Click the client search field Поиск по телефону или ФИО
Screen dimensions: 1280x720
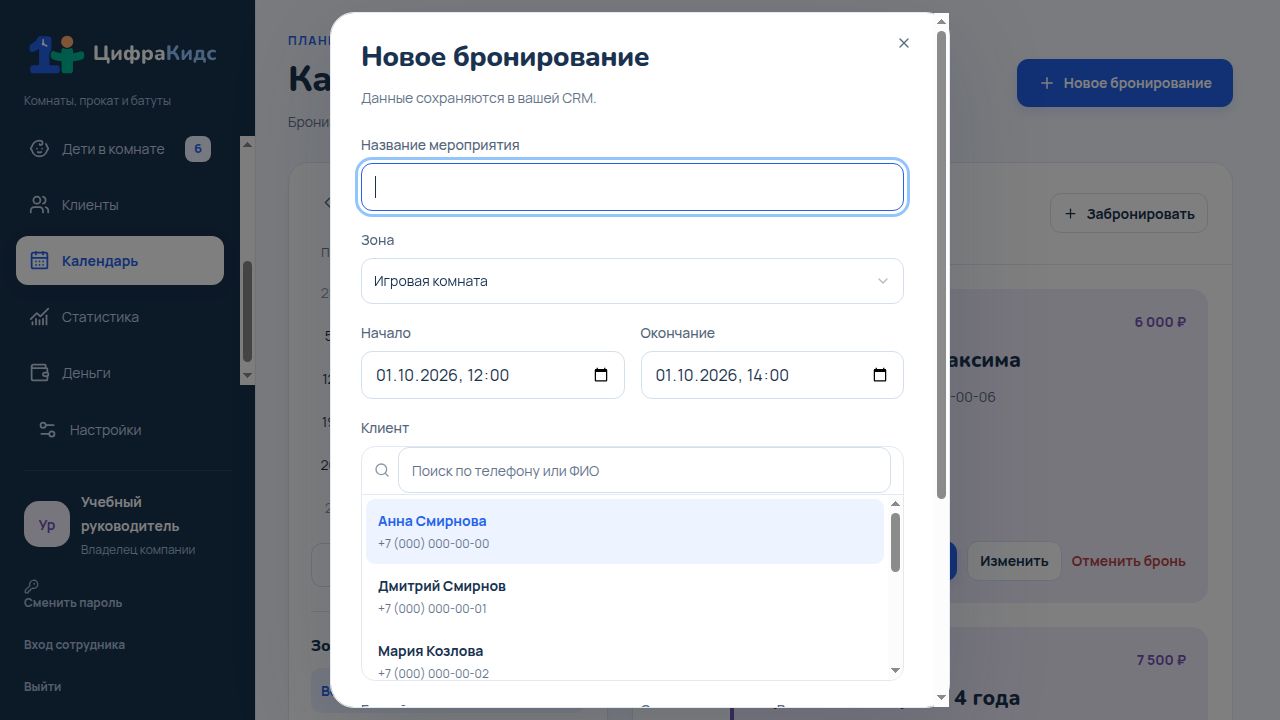[x=644, y=470]
